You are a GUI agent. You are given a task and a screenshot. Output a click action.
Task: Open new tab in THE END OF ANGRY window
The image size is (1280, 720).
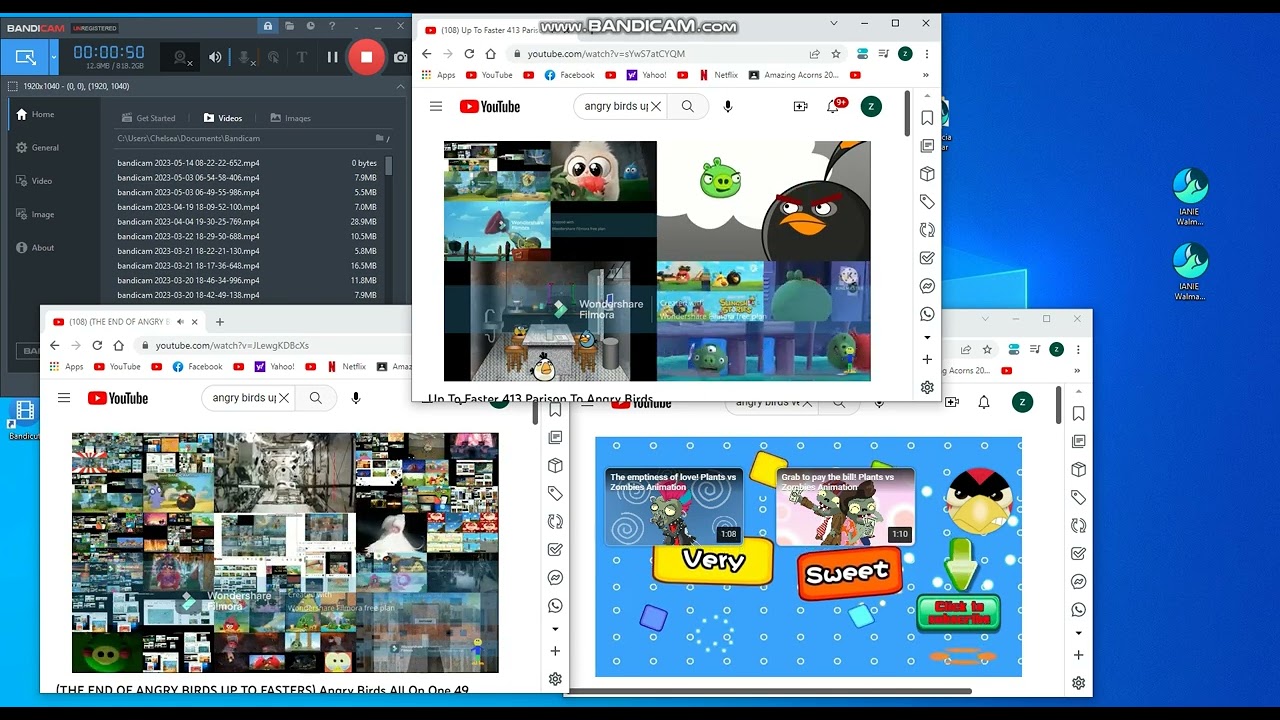pos(220,322)
